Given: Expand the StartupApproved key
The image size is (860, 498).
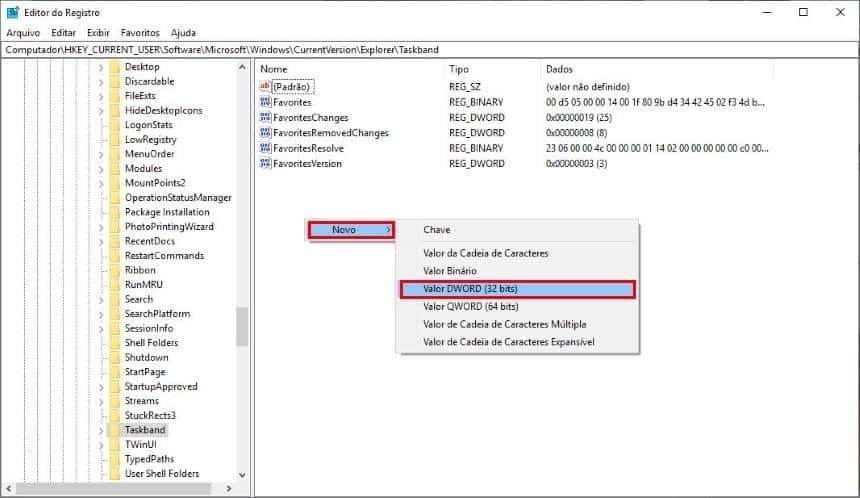Looking at the screenshot, I should [x=101, y=387].
